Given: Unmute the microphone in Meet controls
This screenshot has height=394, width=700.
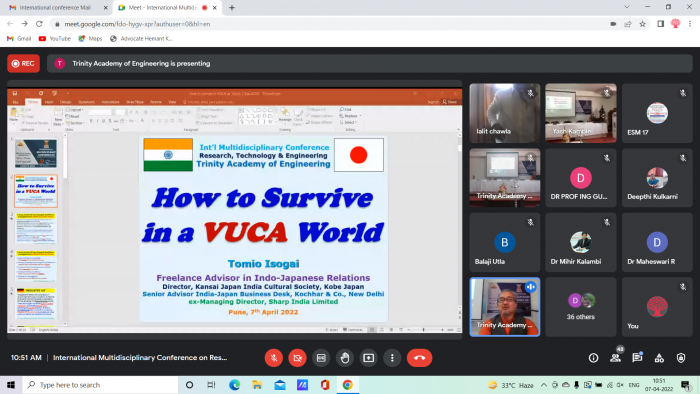Looking at the screenshot, I should click(274, 358).
